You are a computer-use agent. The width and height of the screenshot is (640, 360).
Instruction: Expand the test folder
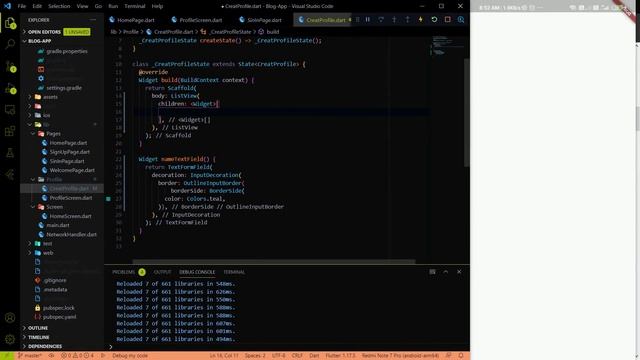(x=47, y=244)
